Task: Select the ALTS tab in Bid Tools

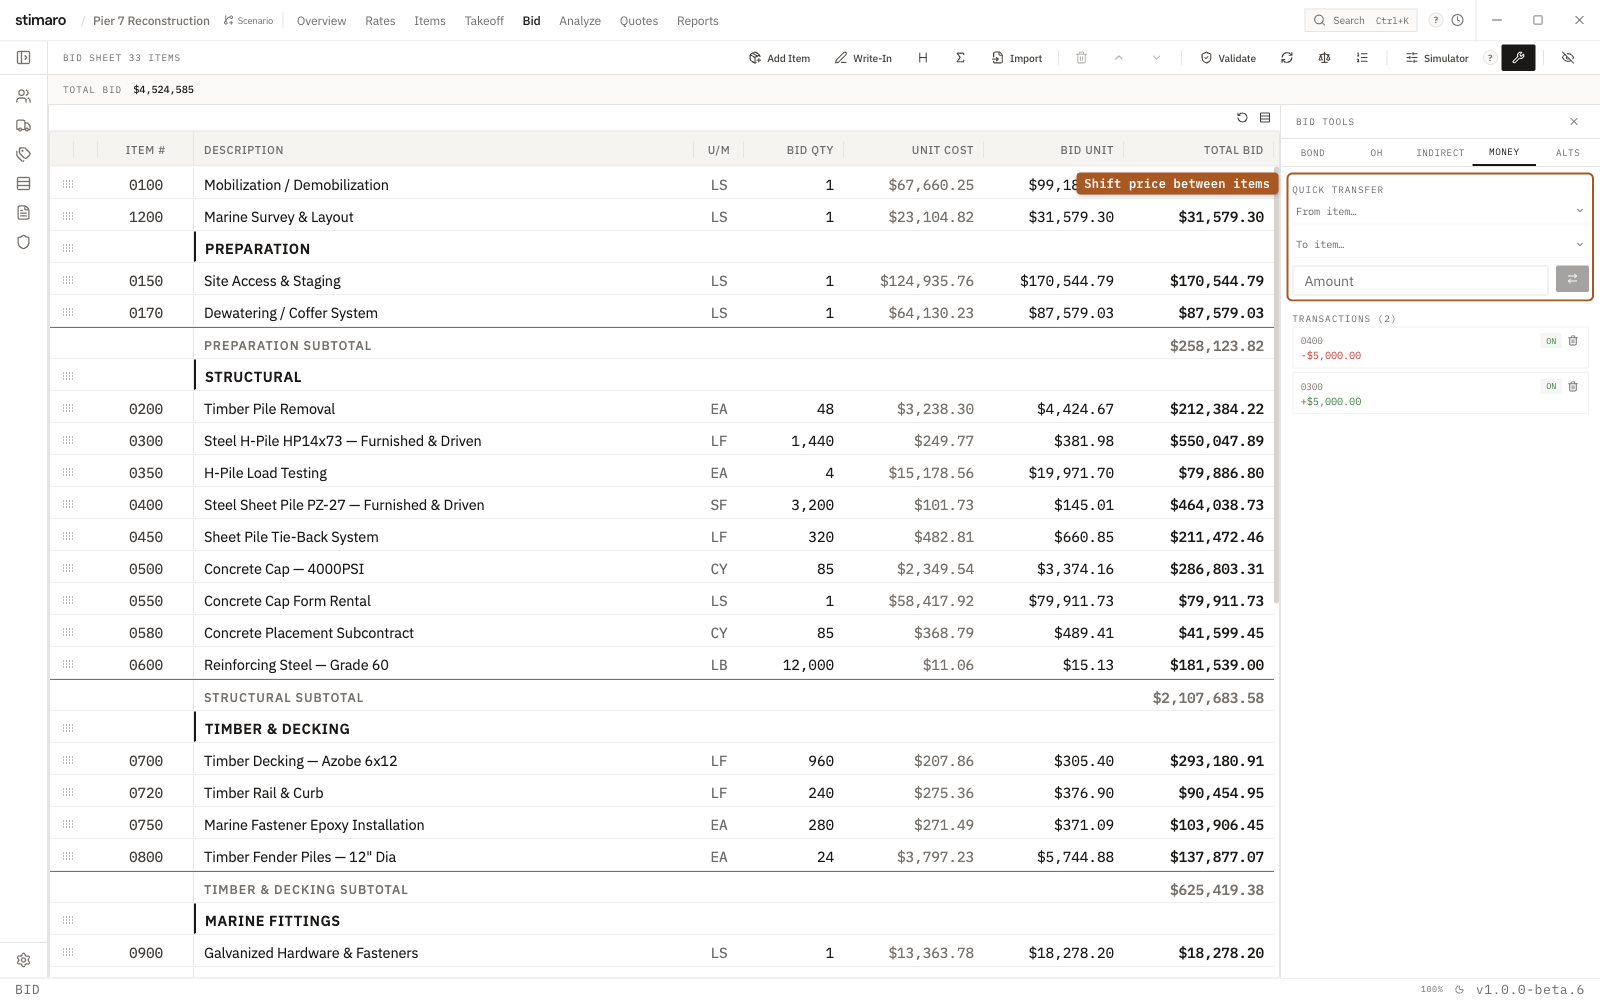Action: pos(1567,153)
